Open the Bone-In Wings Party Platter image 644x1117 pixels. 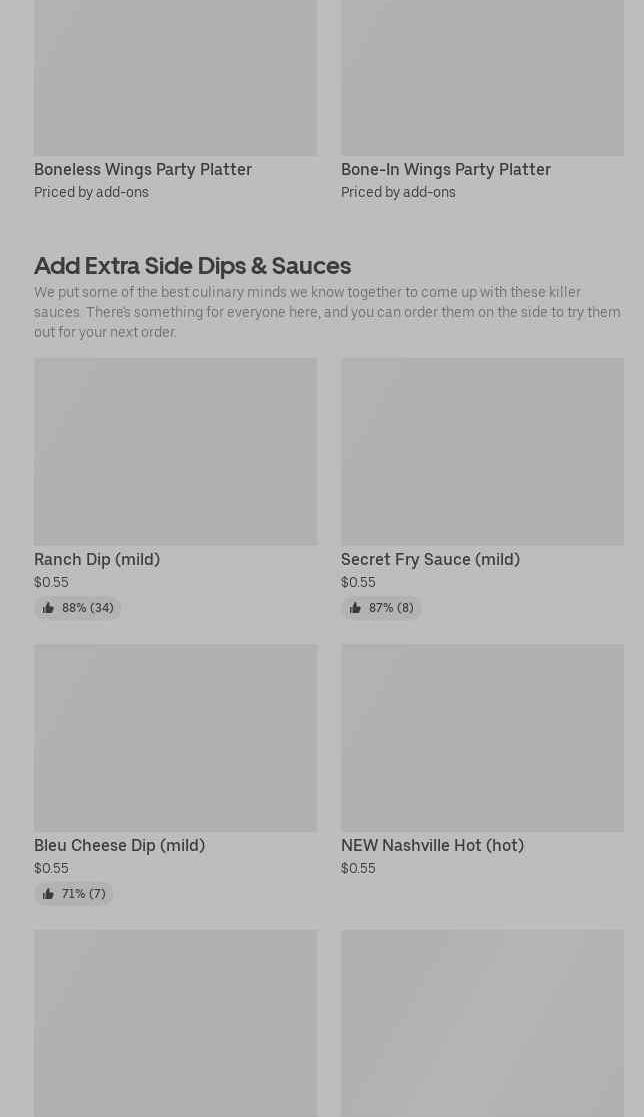coord(482,78)
